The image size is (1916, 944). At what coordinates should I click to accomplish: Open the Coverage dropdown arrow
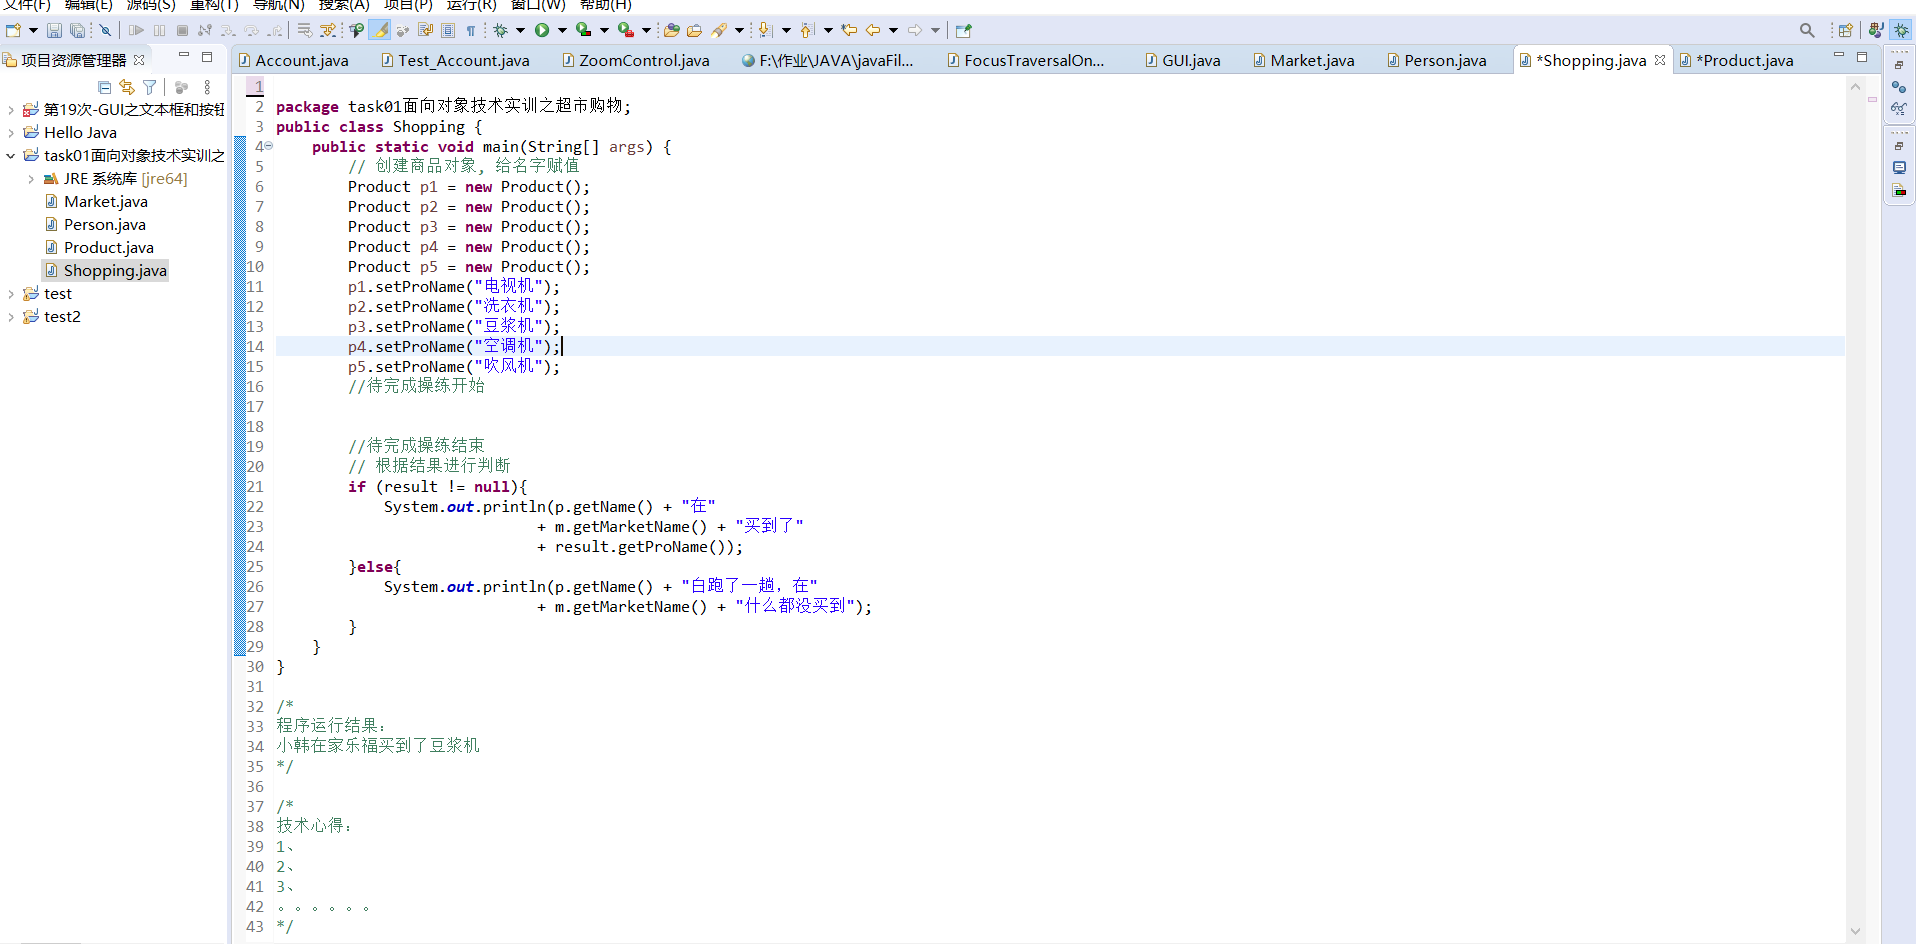point(604,30)
